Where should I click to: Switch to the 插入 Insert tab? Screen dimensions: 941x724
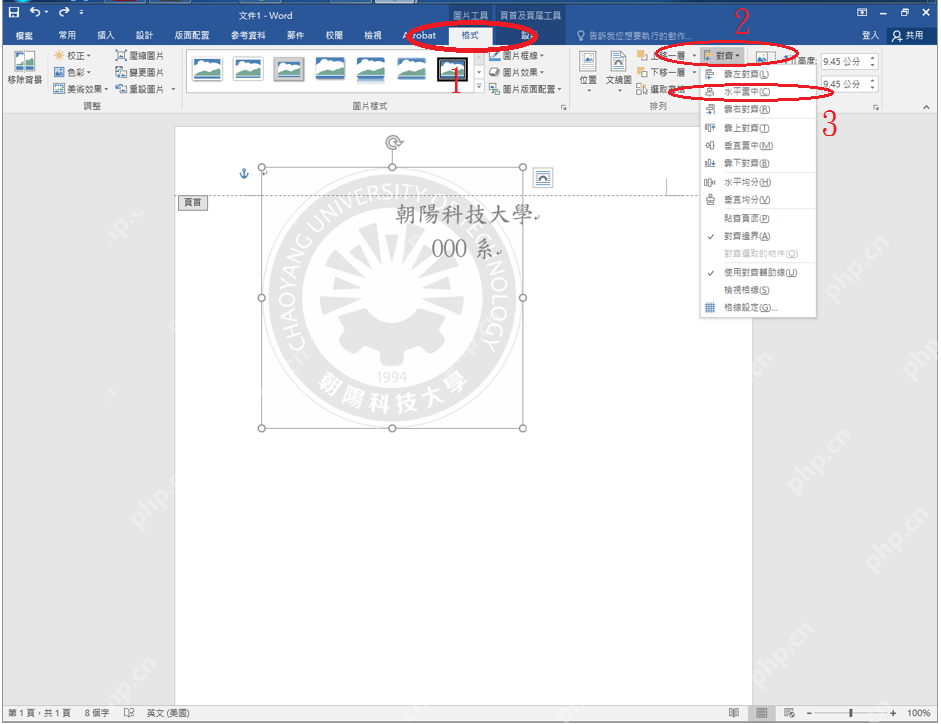click(106, 35)
